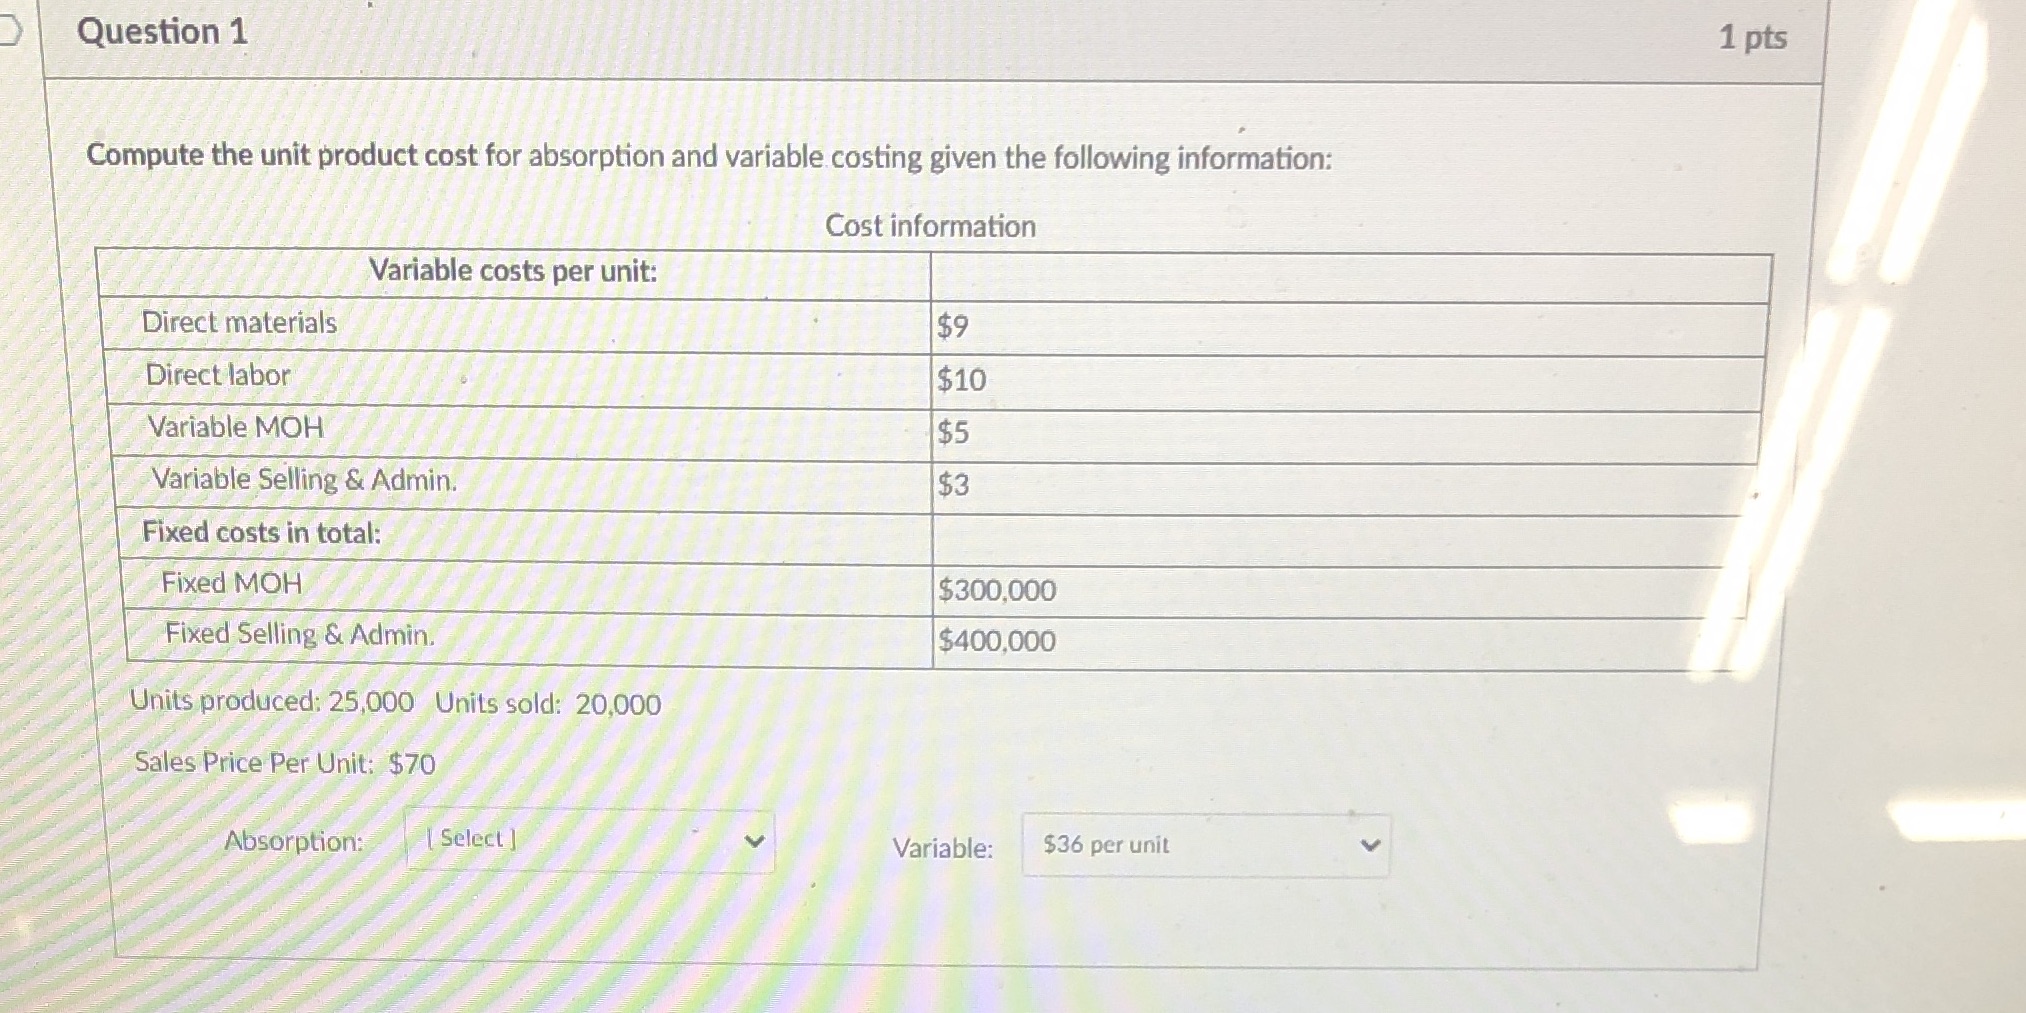The image size is (2026, 1013).
Task: Select the Variable MOH row
Action: 235,428
